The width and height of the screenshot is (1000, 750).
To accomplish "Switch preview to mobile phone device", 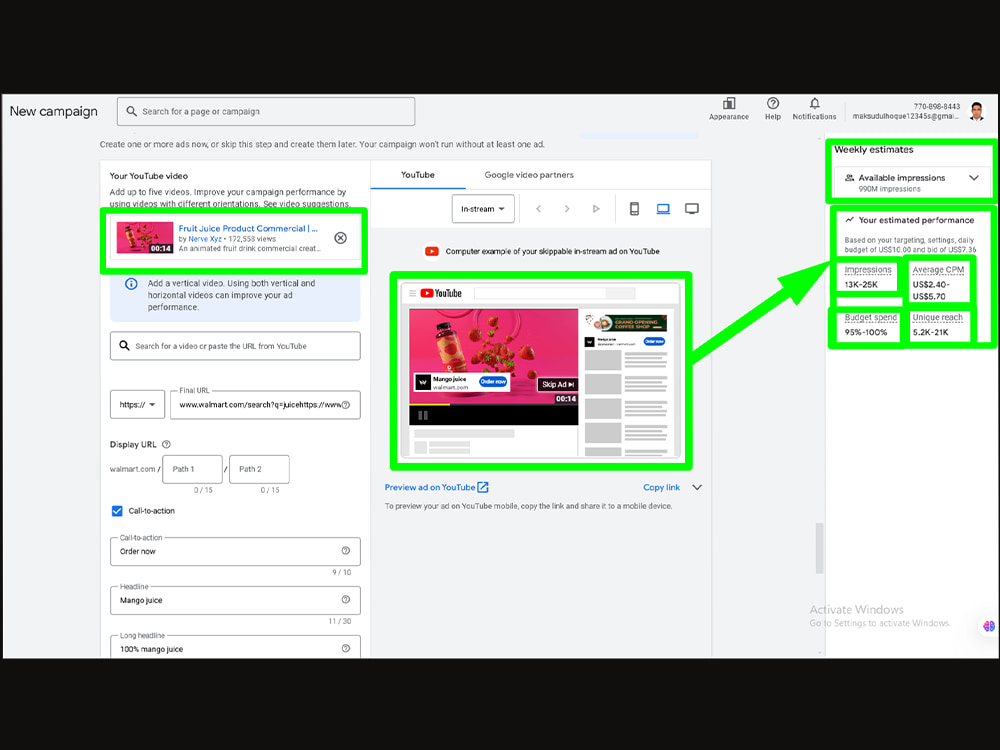I will 635,209.
